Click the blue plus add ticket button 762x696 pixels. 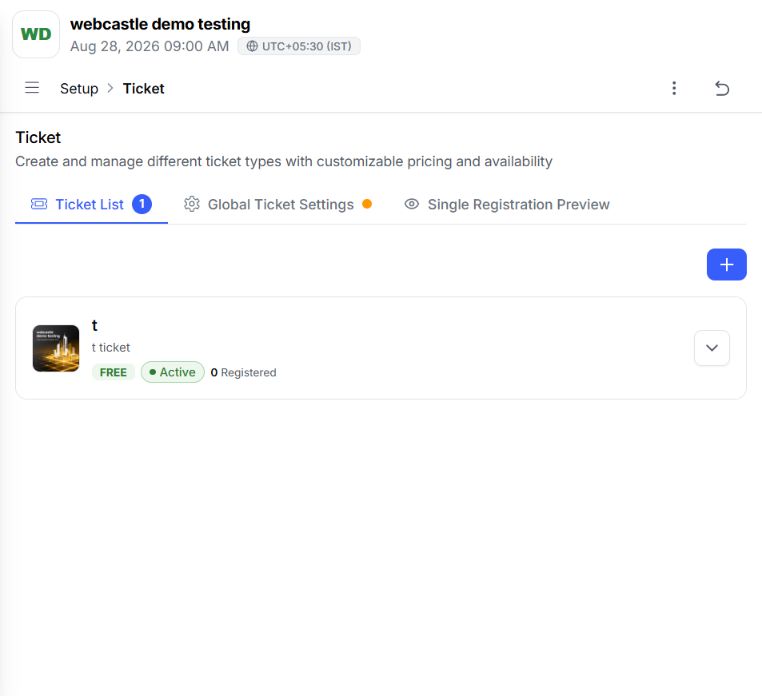pos(727,264)
